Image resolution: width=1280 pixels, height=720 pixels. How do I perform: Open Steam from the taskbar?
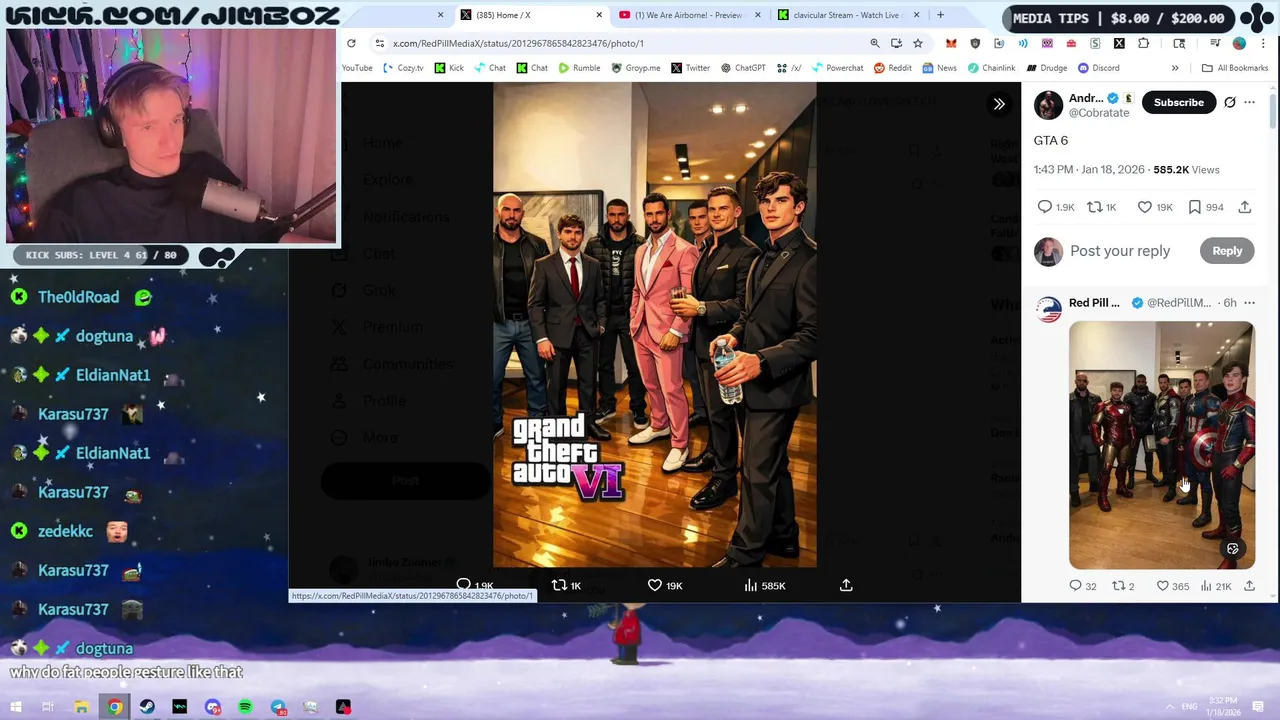[147, 707]
